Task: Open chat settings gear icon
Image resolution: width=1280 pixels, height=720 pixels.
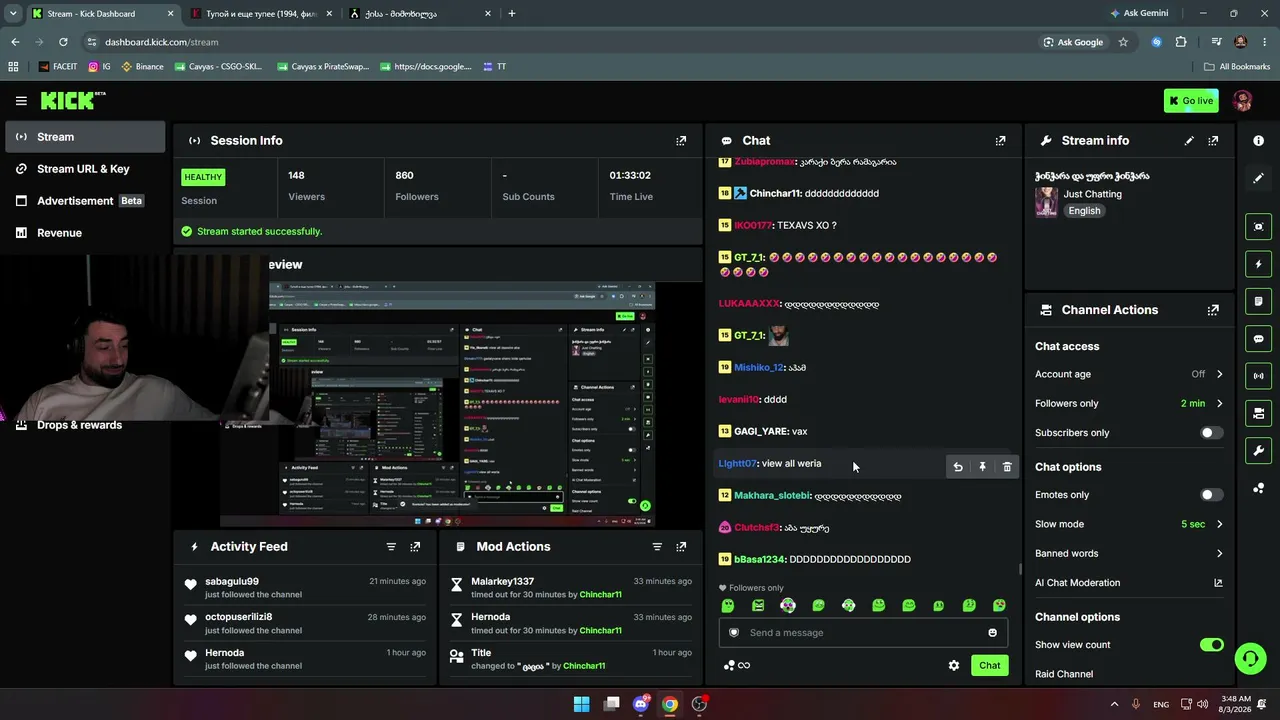Action: click(954, 666)
